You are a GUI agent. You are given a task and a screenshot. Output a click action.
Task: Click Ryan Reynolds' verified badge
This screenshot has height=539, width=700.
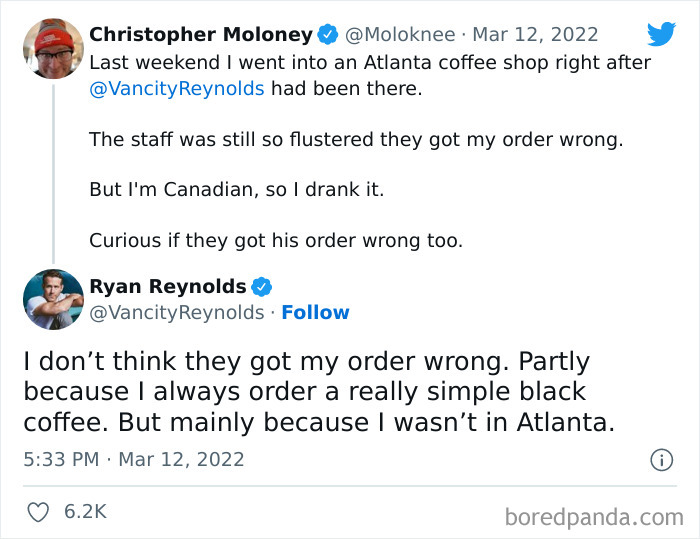point(262,287)
